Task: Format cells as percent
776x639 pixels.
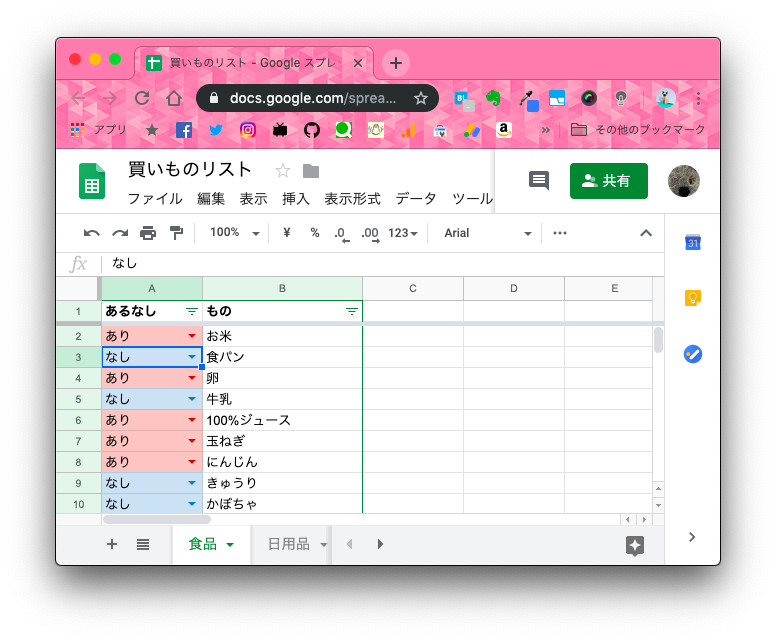Action: 315,233
